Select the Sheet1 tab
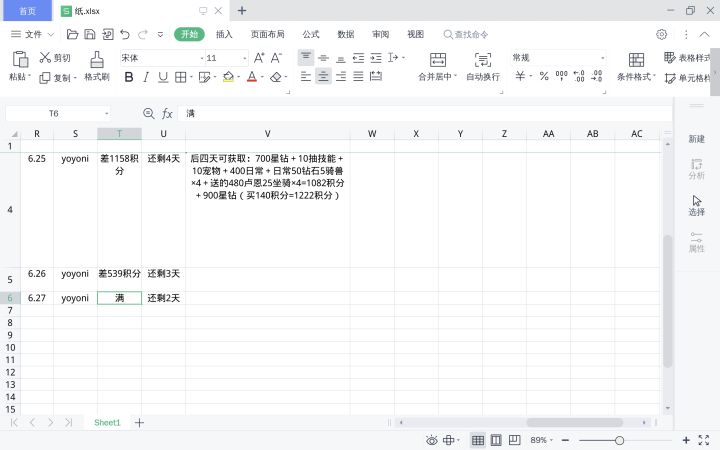 pos(107,422)
